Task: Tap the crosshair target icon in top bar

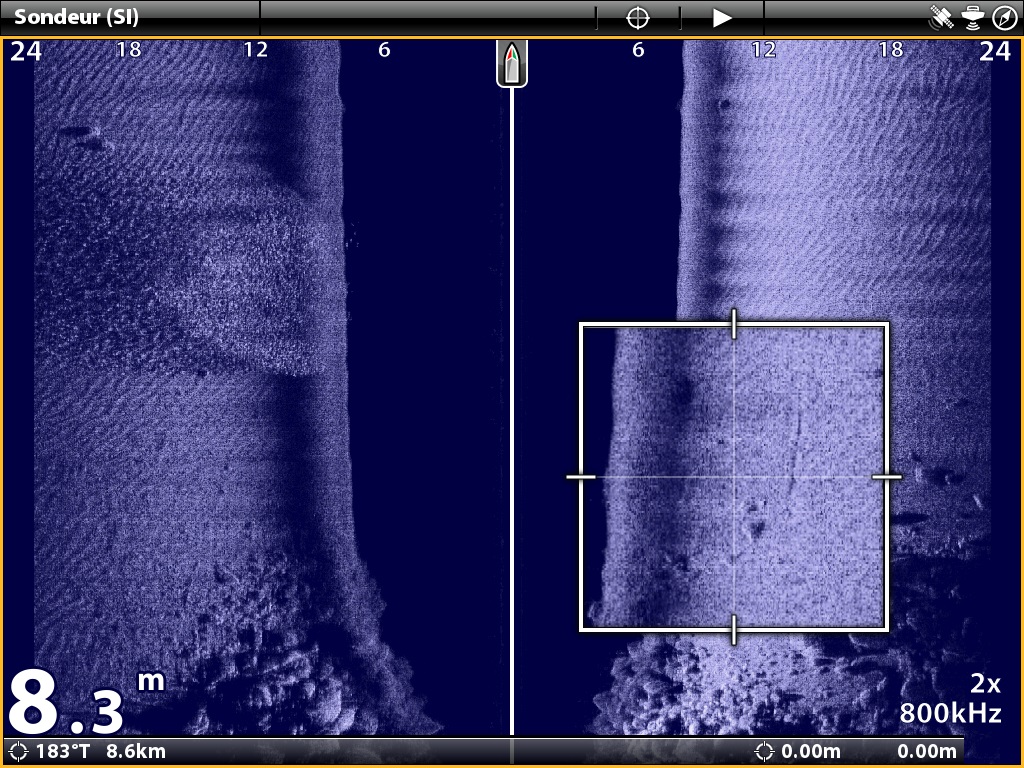Action: tap(637, 18)
